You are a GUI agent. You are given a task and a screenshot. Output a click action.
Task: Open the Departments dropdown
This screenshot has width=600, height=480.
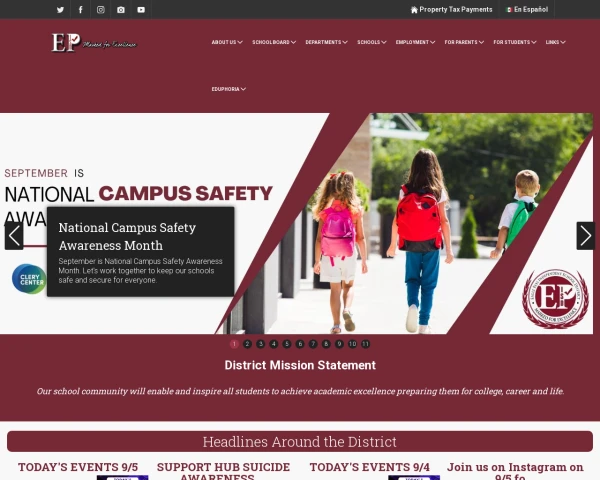[326, 42]
